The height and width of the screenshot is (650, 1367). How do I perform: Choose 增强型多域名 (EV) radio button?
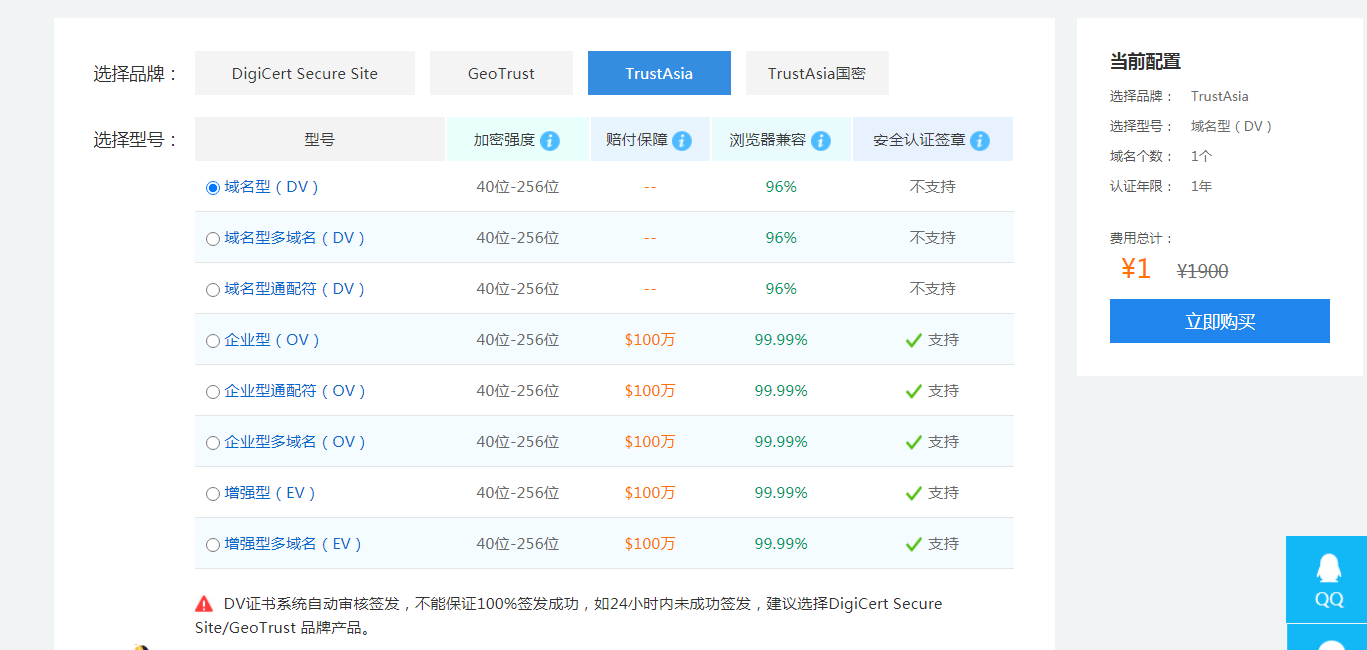pyautogui.click(x=213, y=545)
